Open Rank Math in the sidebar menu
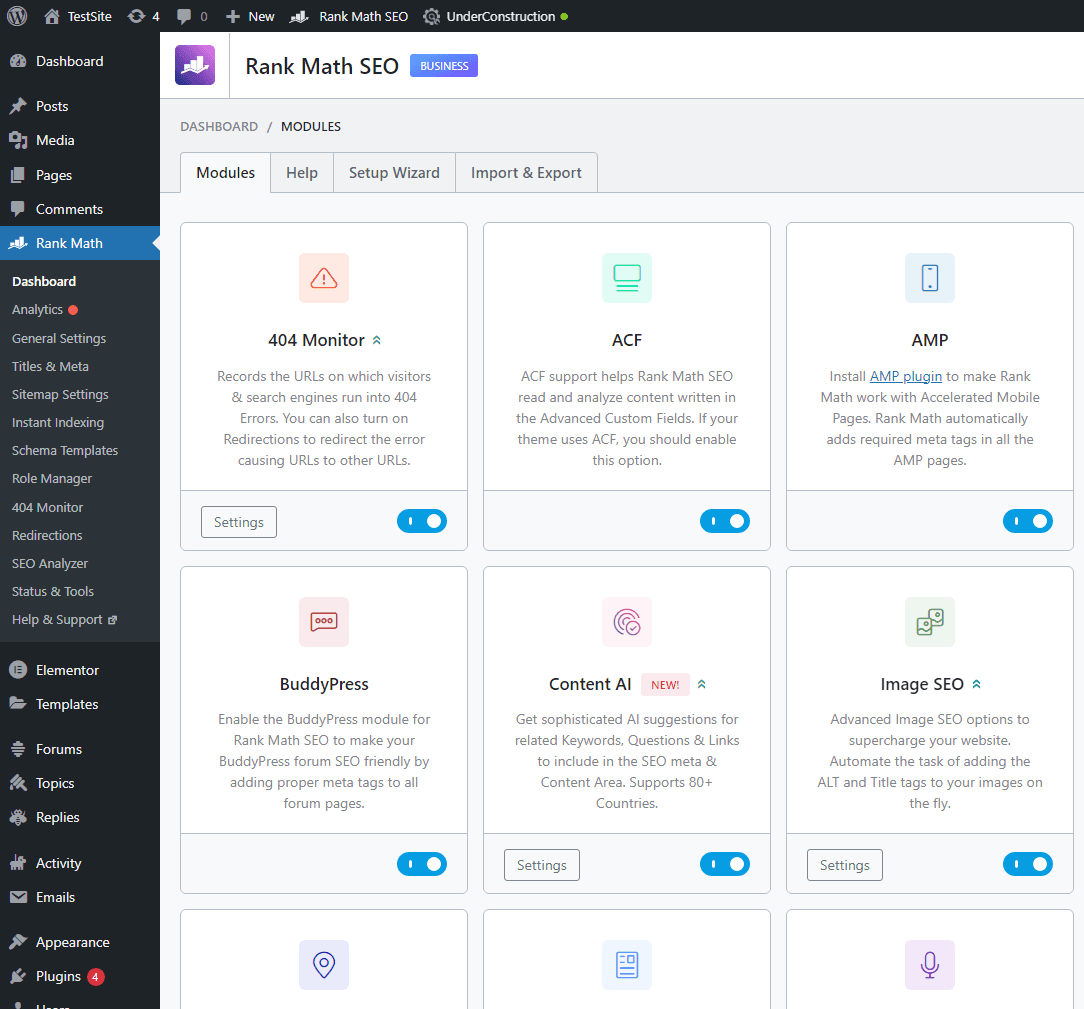 80,243
